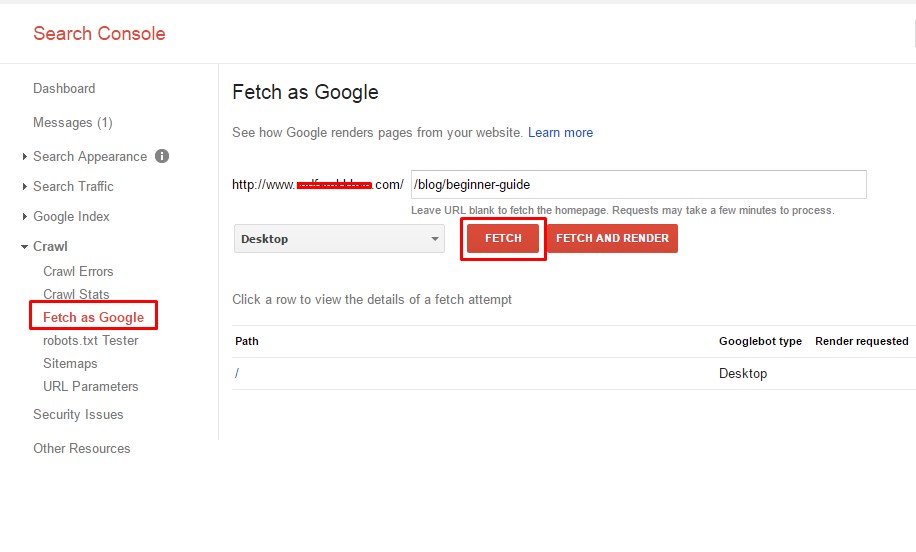
Task: Open Other Resources in sidebar
Action: [82, 448]
